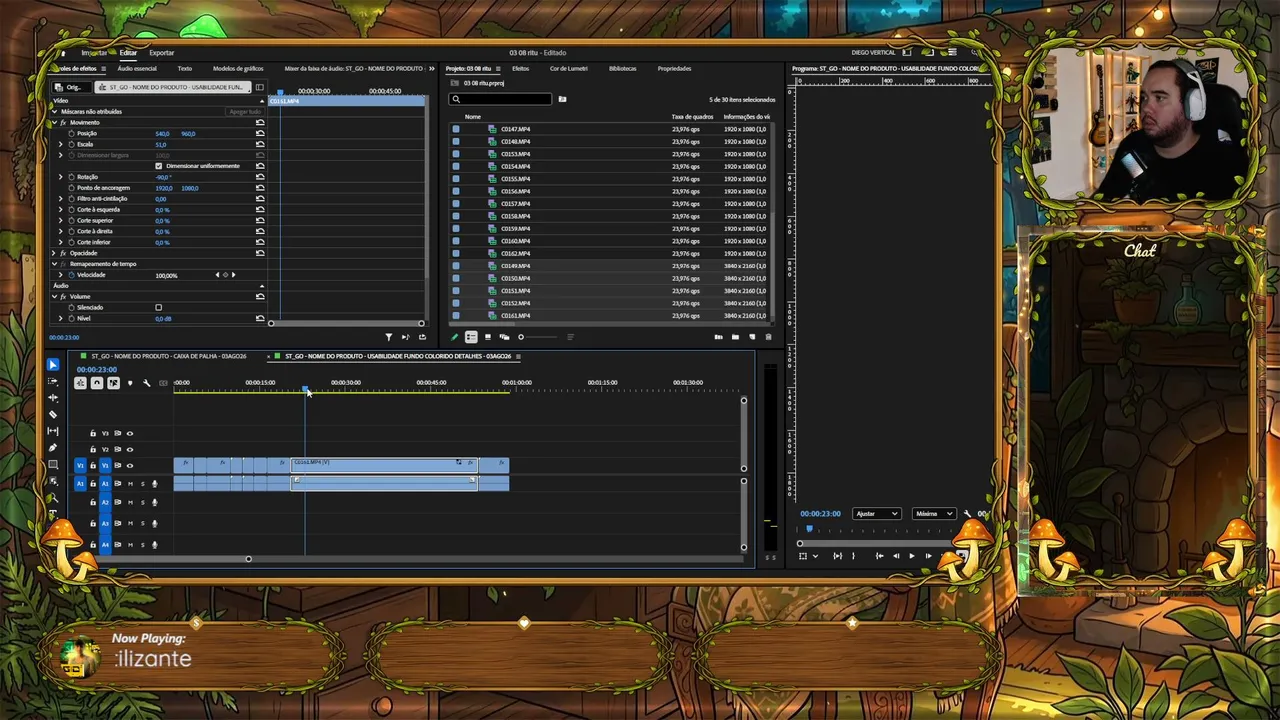Adjust project panel thumbnail zoom slider
Viewport: 1280px width, 720px height.
click(x=521, y=337)
